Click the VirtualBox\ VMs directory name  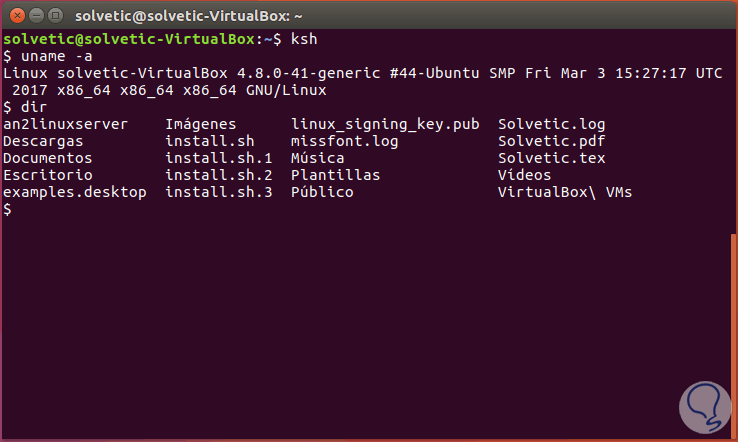(565, 192)
